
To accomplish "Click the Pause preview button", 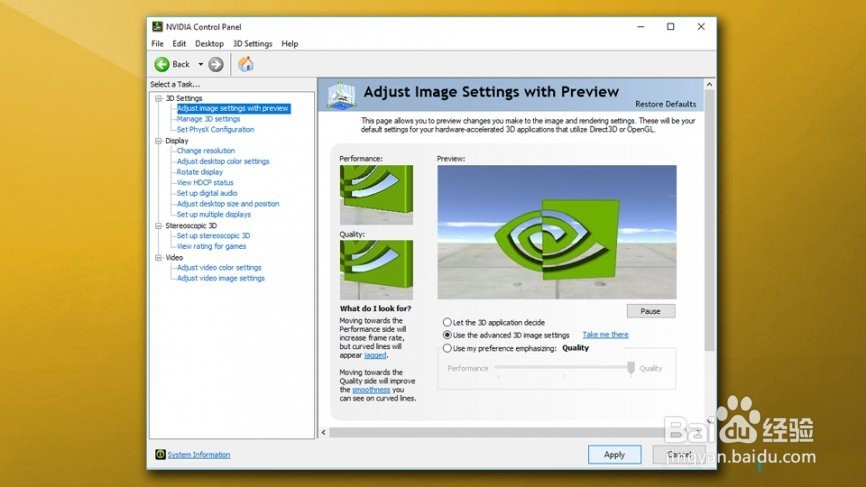I will [651, 311].
